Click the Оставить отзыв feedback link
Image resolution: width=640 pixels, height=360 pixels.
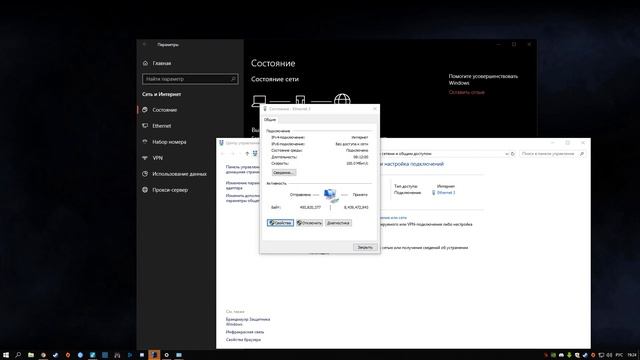click(x=467, y=92)
